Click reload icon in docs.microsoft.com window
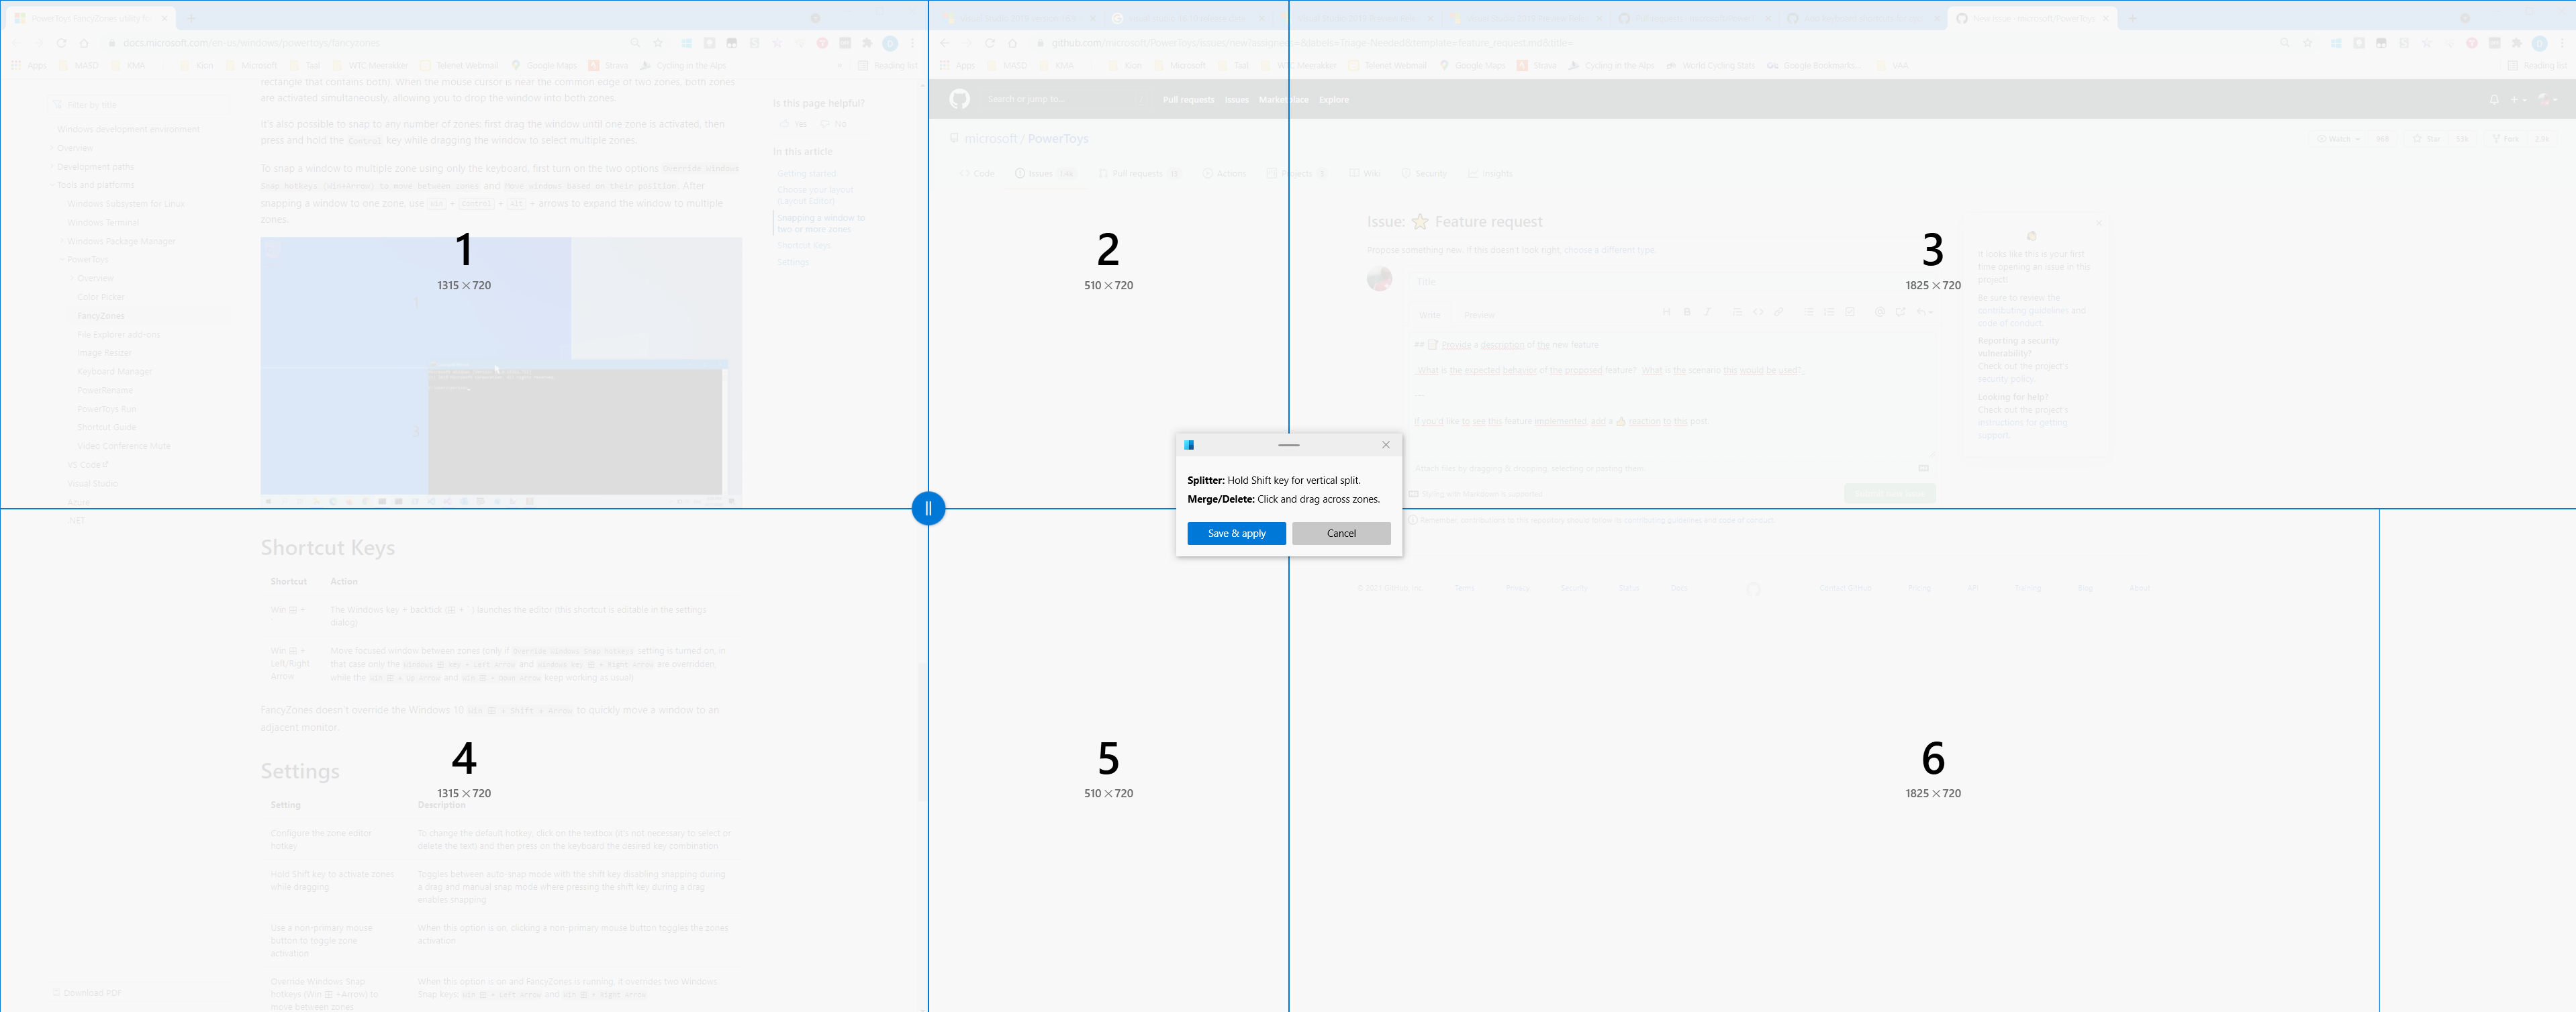2576x1012 pixels. click(x=61, y=43)
